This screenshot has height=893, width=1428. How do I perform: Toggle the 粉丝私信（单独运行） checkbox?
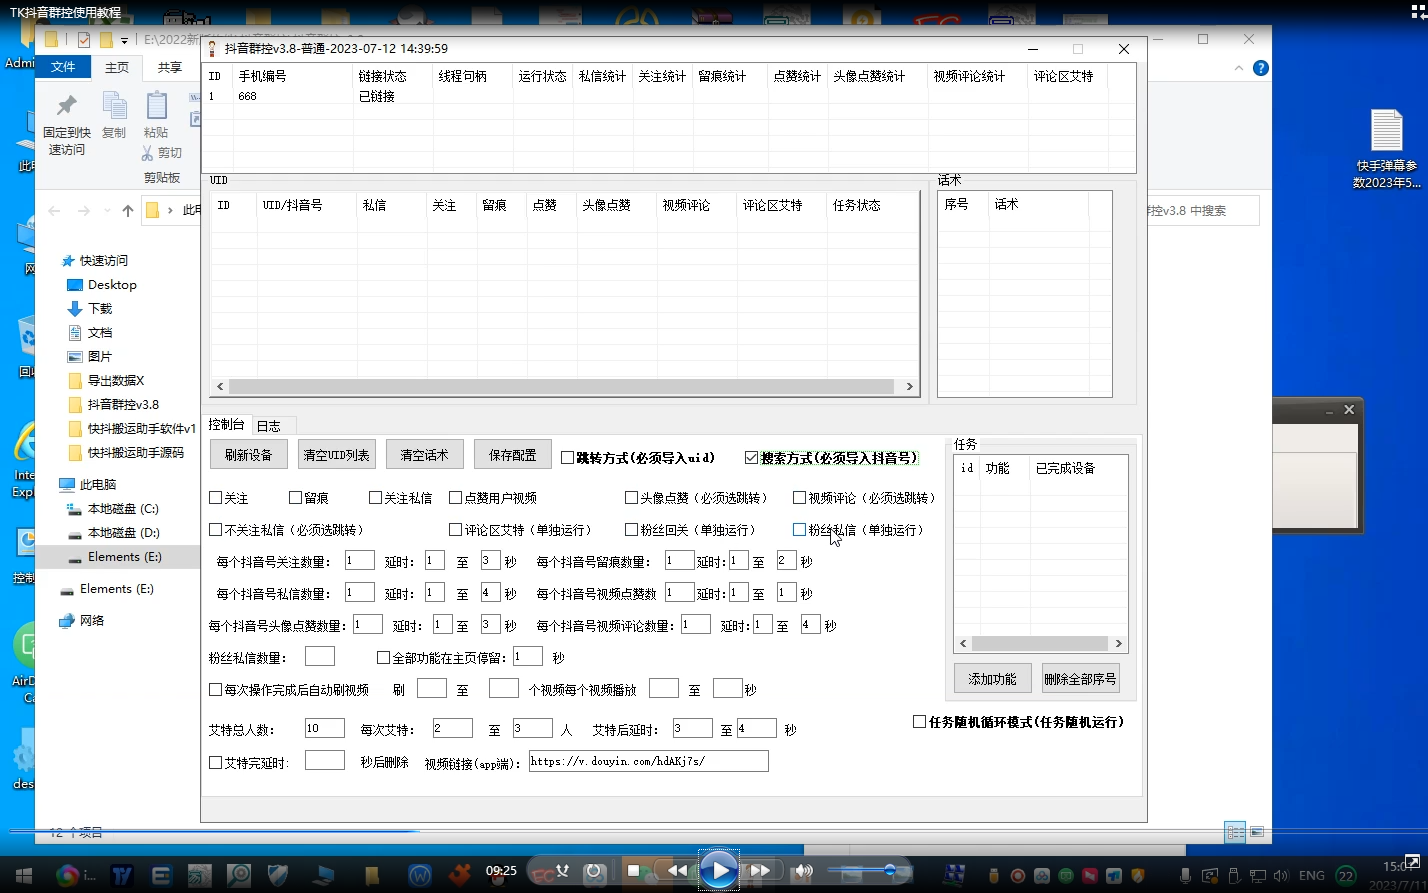click(799, 530)
